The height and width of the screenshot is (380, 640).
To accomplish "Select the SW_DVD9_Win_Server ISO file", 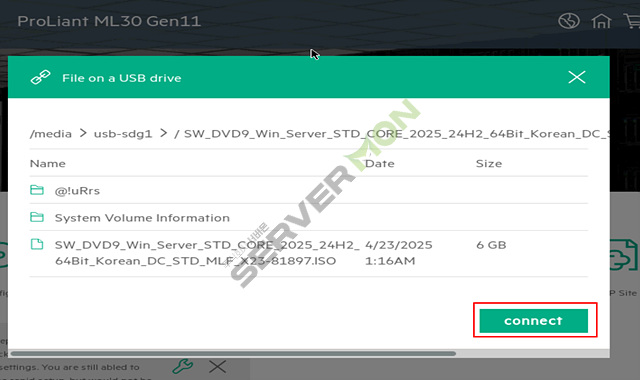I will click(x=207, y=253).
